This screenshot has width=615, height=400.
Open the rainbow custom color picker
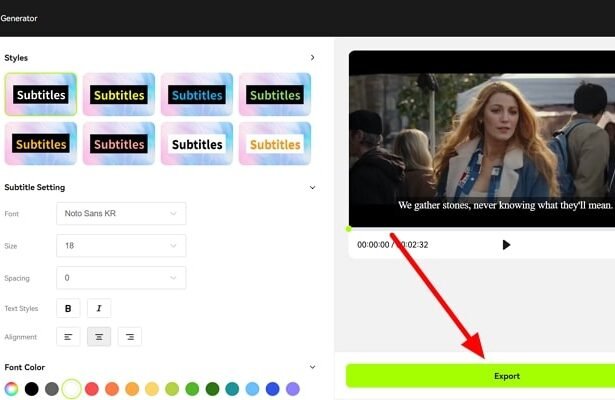[11, 389]
